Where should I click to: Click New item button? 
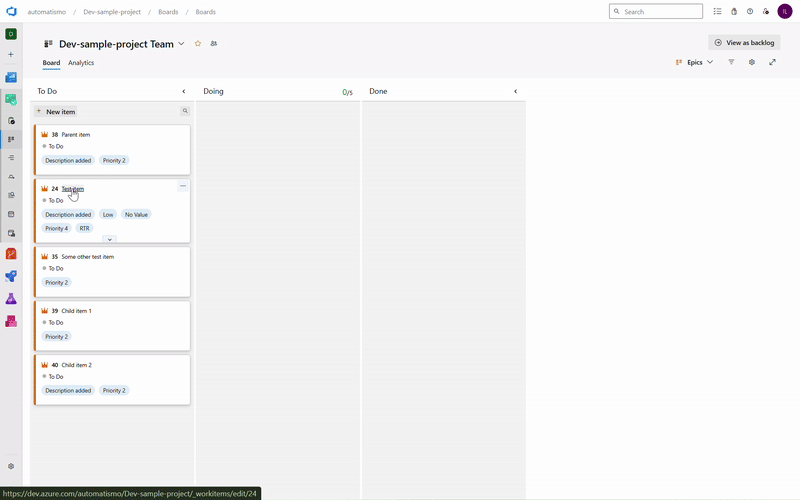(56, 112)
